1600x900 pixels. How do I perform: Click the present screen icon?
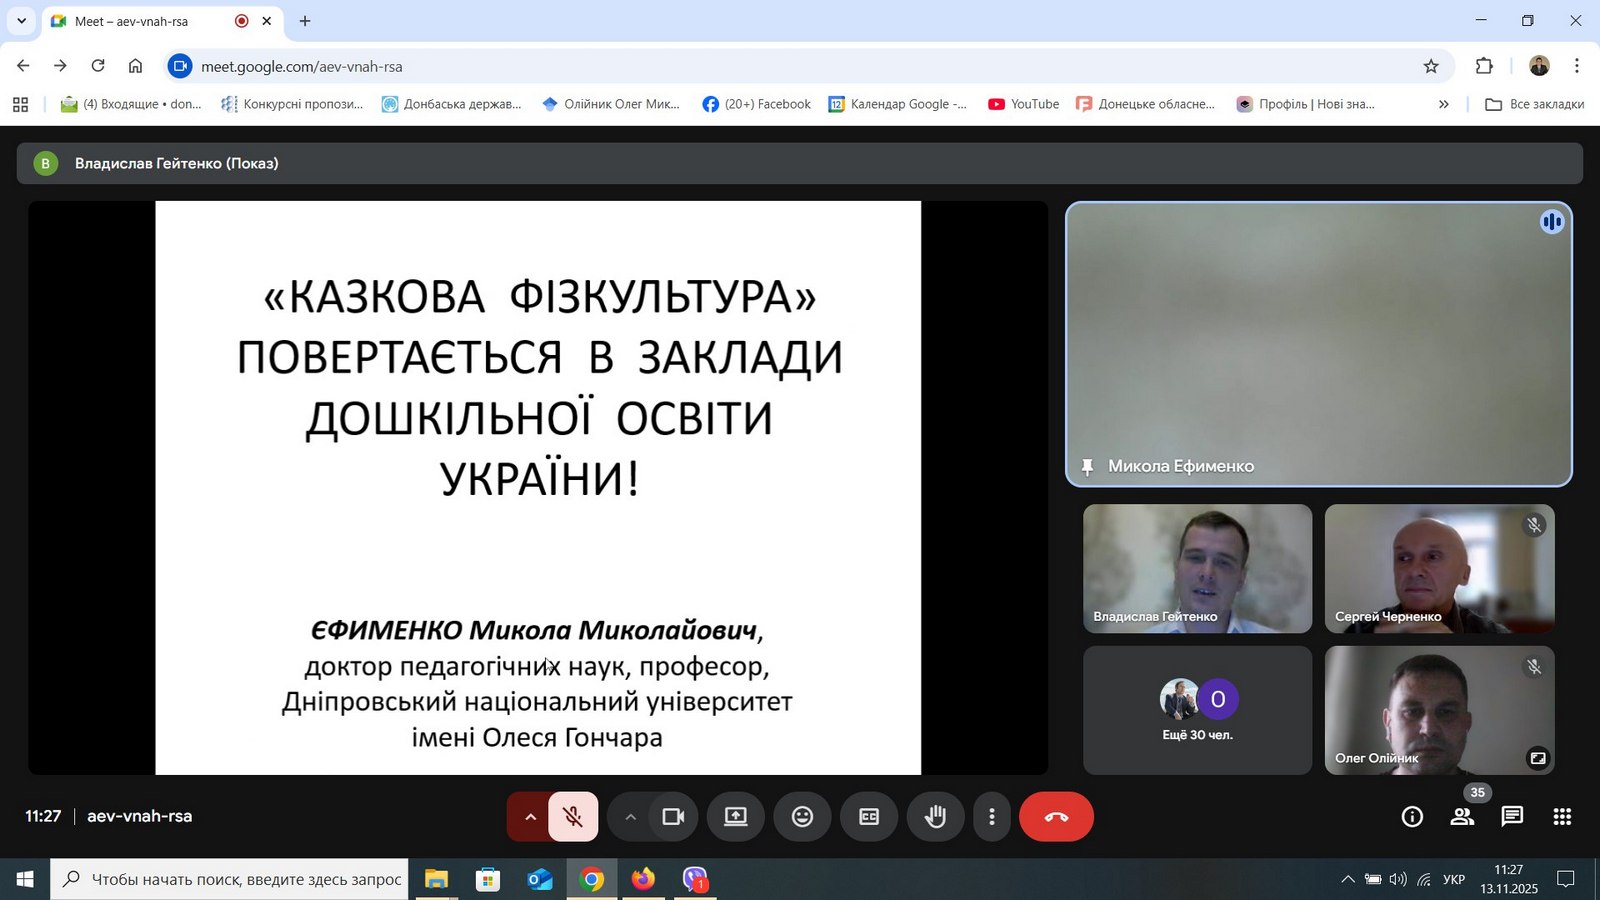point(736,817)
